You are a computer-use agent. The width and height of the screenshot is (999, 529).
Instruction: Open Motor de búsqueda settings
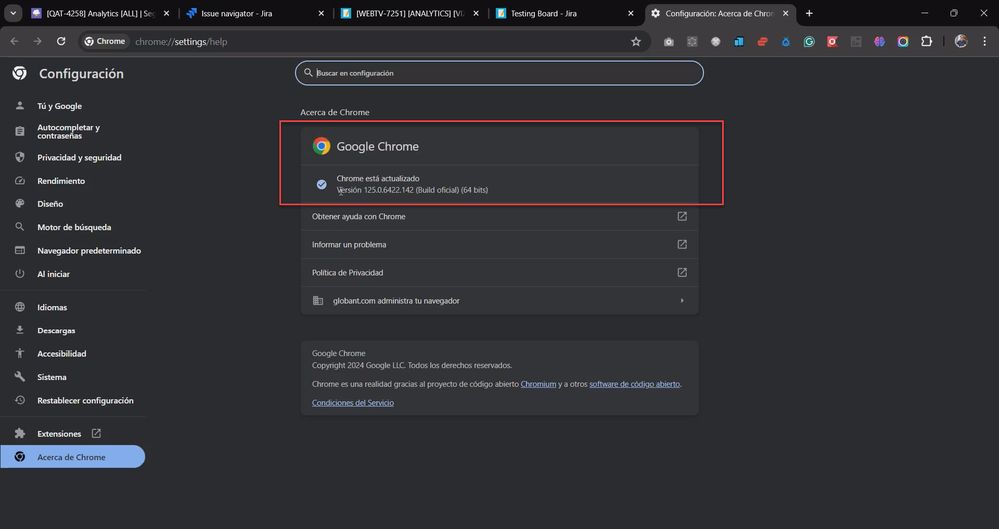coord(73,227)
